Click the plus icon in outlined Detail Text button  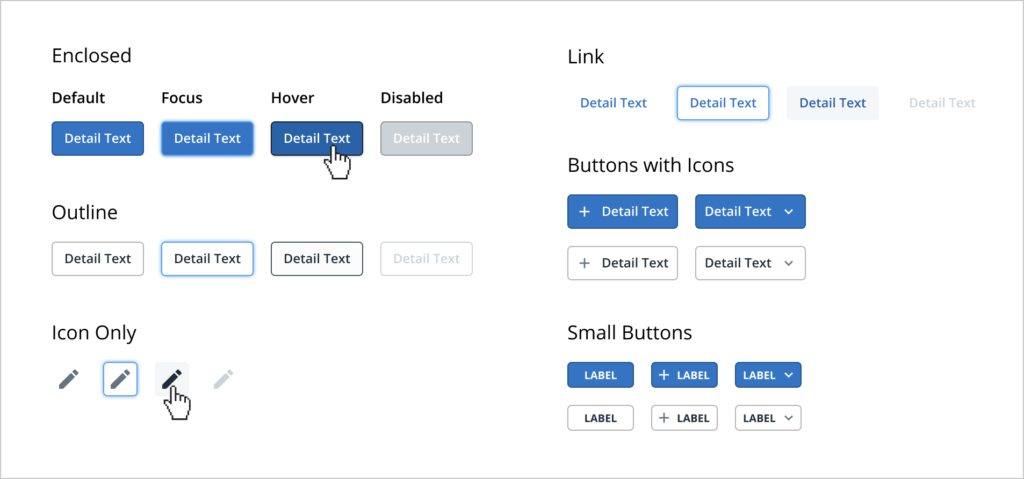[585, 263]
